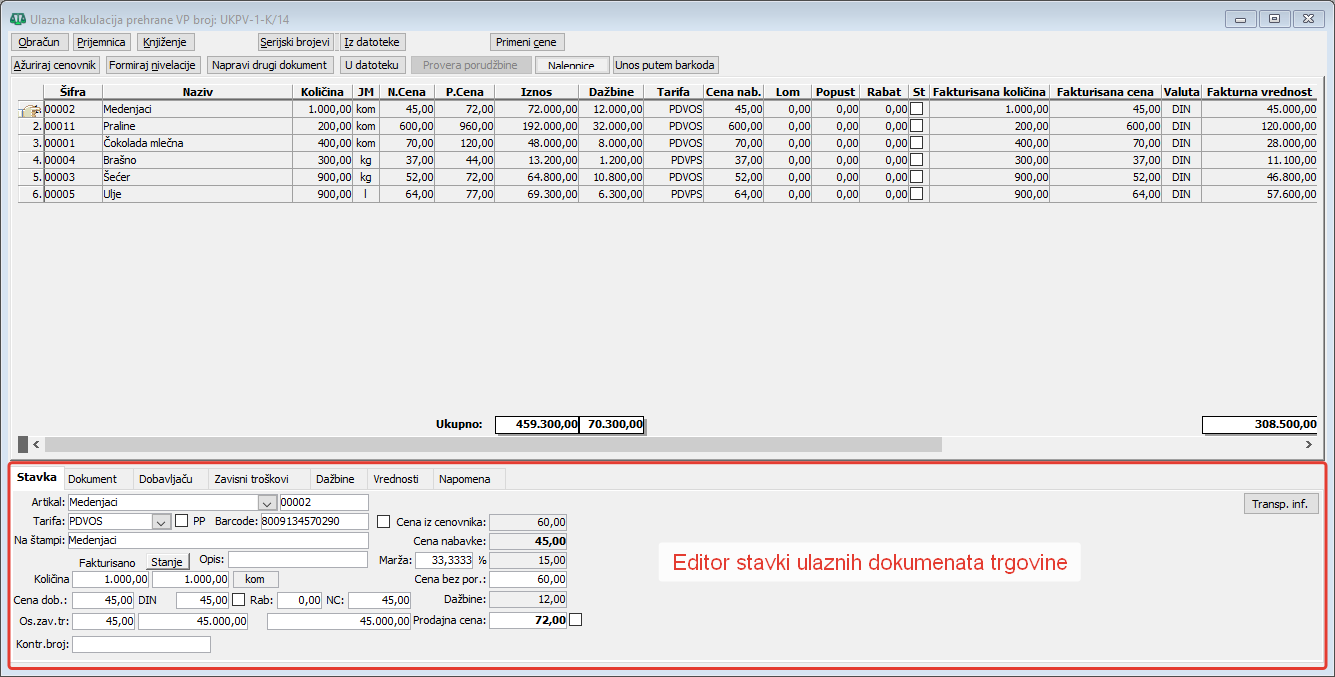The image size is (1335, 677).
Task: Click into the Kontr.broj input field
Action: [141, 644]
